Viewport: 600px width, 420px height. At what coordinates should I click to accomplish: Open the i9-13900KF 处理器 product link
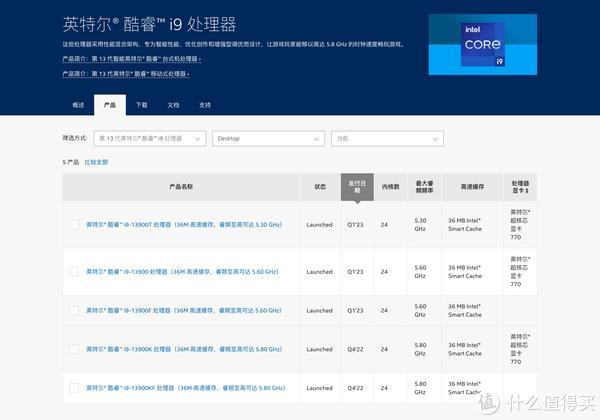pos(186,388)
